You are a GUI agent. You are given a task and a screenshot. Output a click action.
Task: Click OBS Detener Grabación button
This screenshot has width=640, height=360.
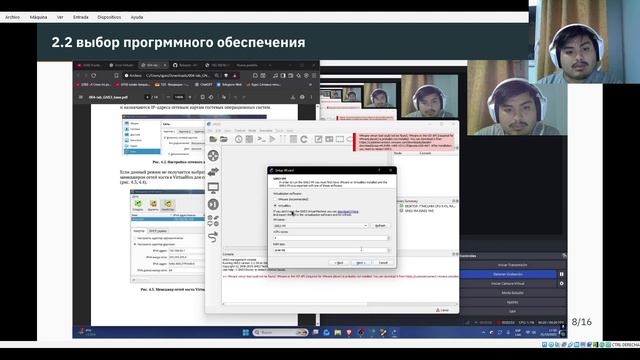tap(508, 274)
